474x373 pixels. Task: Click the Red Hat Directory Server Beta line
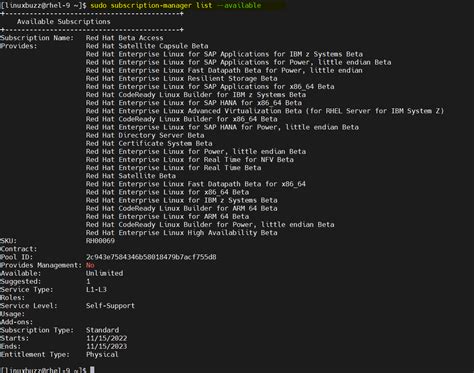(145, 135)
